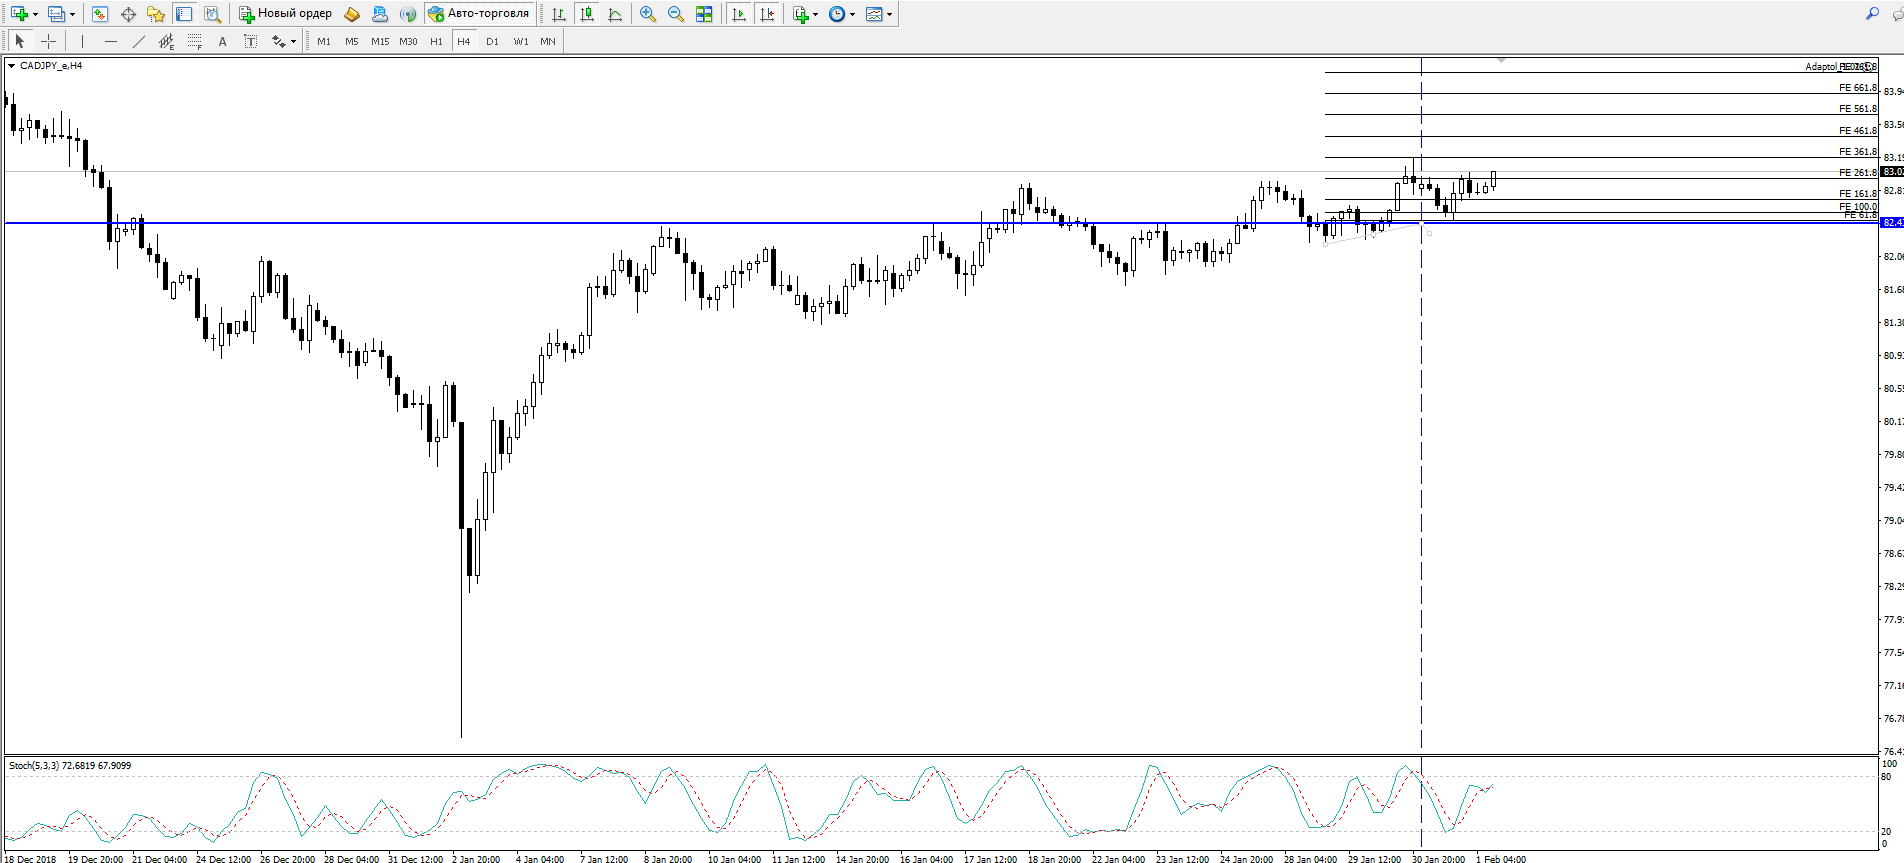This screenshot has height=863, width=1904.
Task: Switch to the MN timeframe
Action: 548,41
